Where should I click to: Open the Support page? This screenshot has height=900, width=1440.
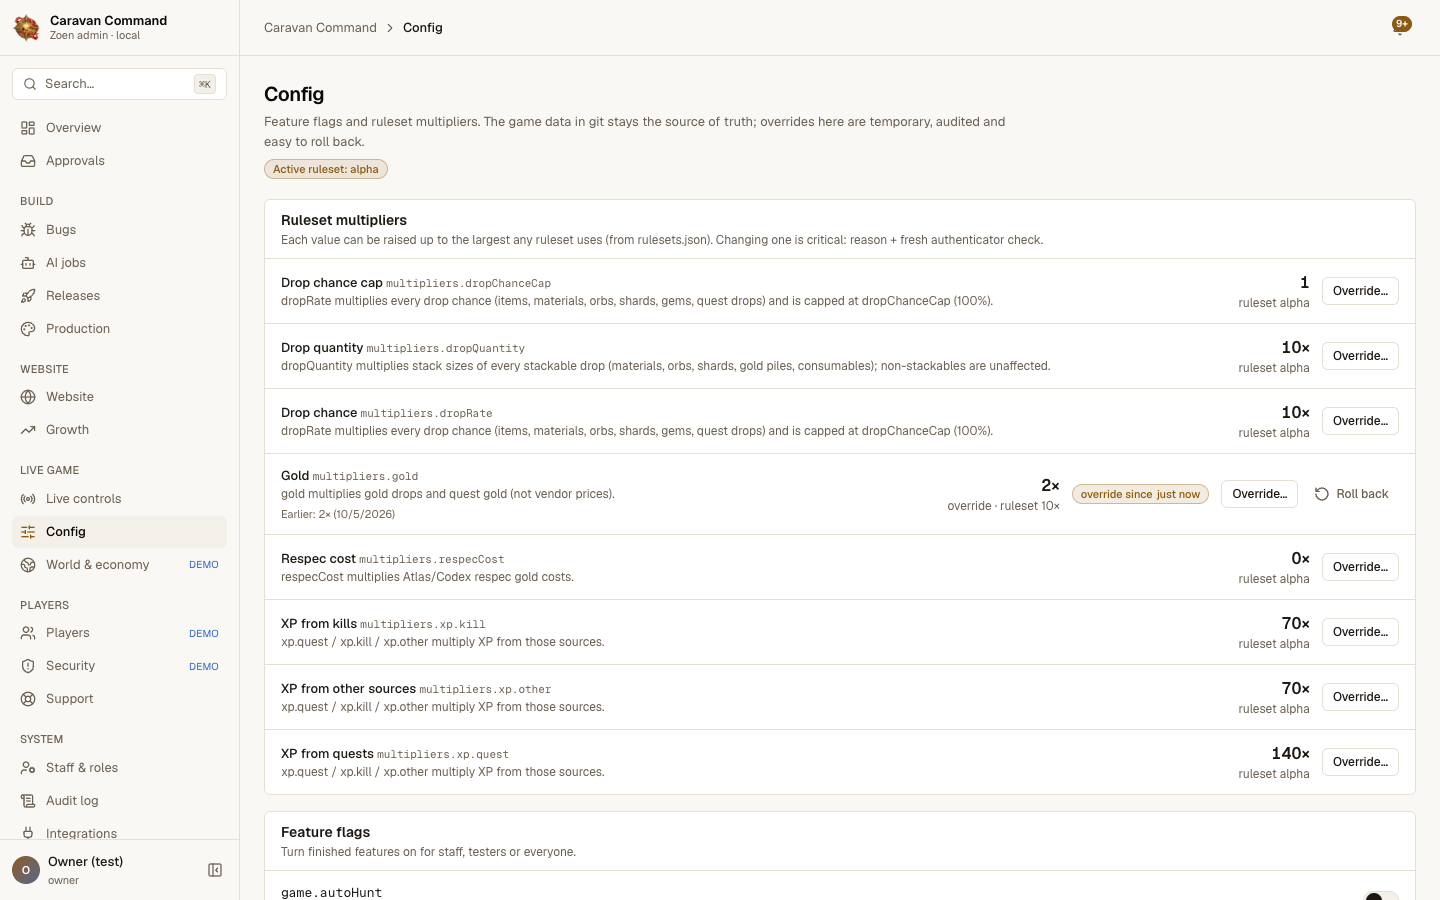pyautogui.click(x=119, y=699)
